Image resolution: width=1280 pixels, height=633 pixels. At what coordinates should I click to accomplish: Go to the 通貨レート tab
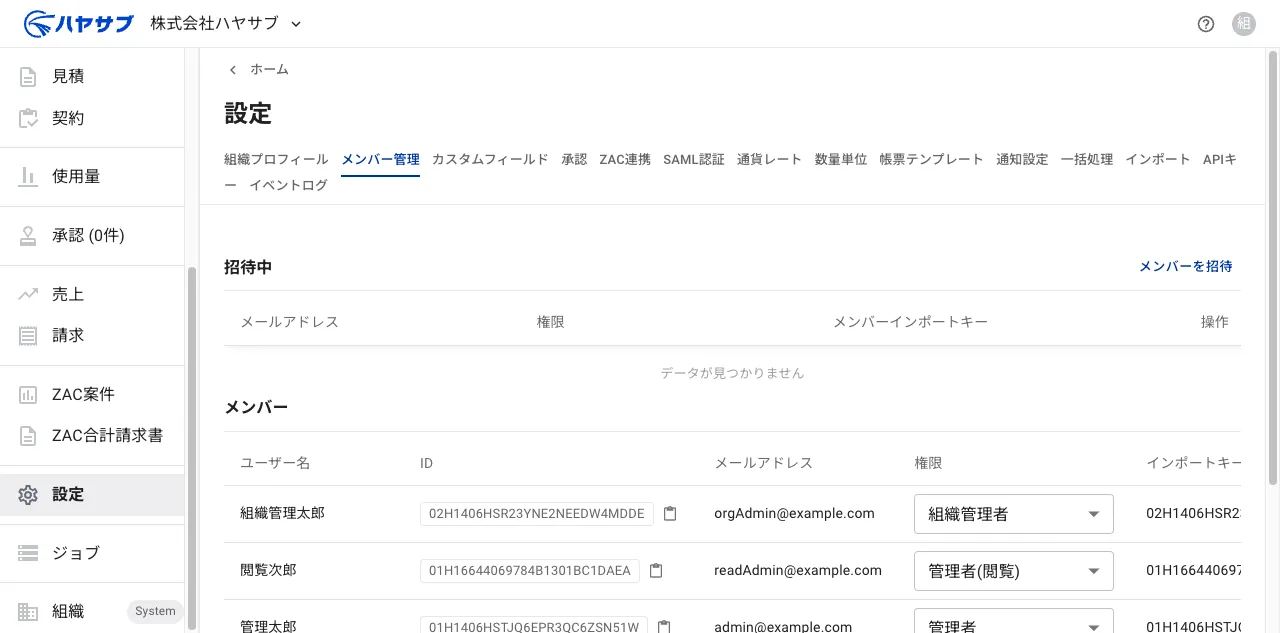pos(769,159)
